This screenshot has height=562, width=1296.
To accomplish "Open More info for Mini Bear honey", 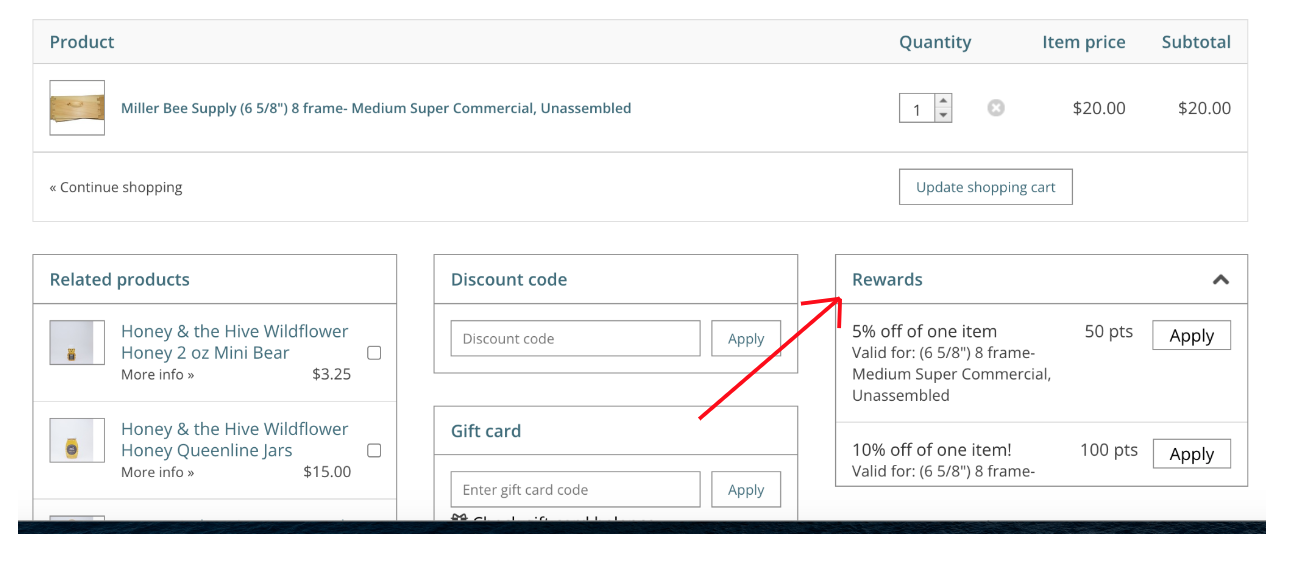I will [x=158, y=375].
